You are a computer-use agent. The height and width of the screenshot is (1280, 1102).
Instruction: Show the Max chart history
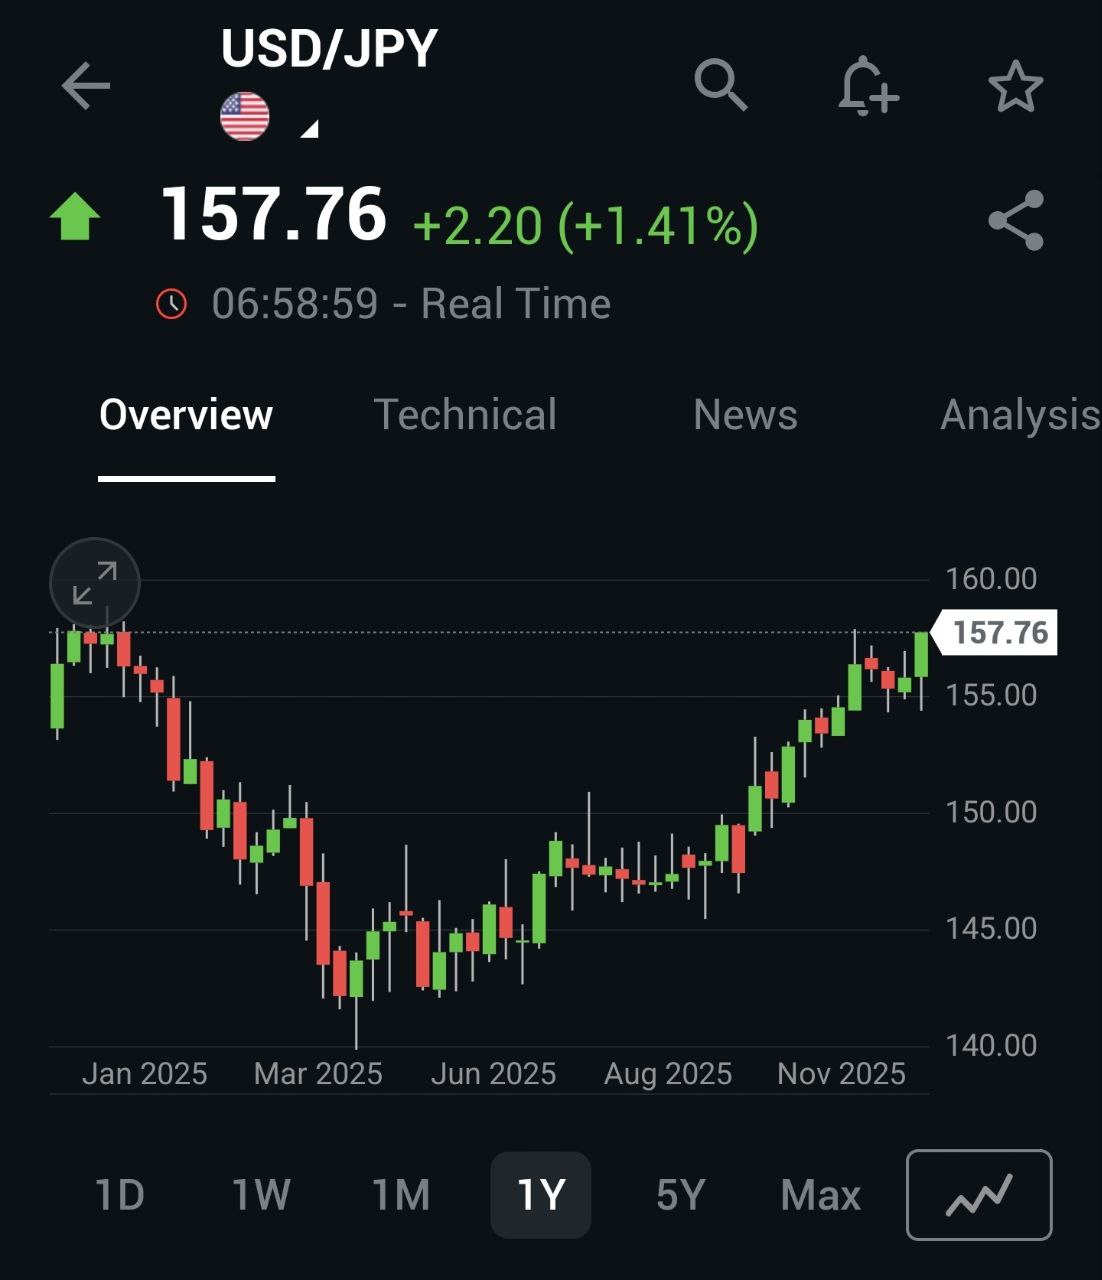point(820,1195)
